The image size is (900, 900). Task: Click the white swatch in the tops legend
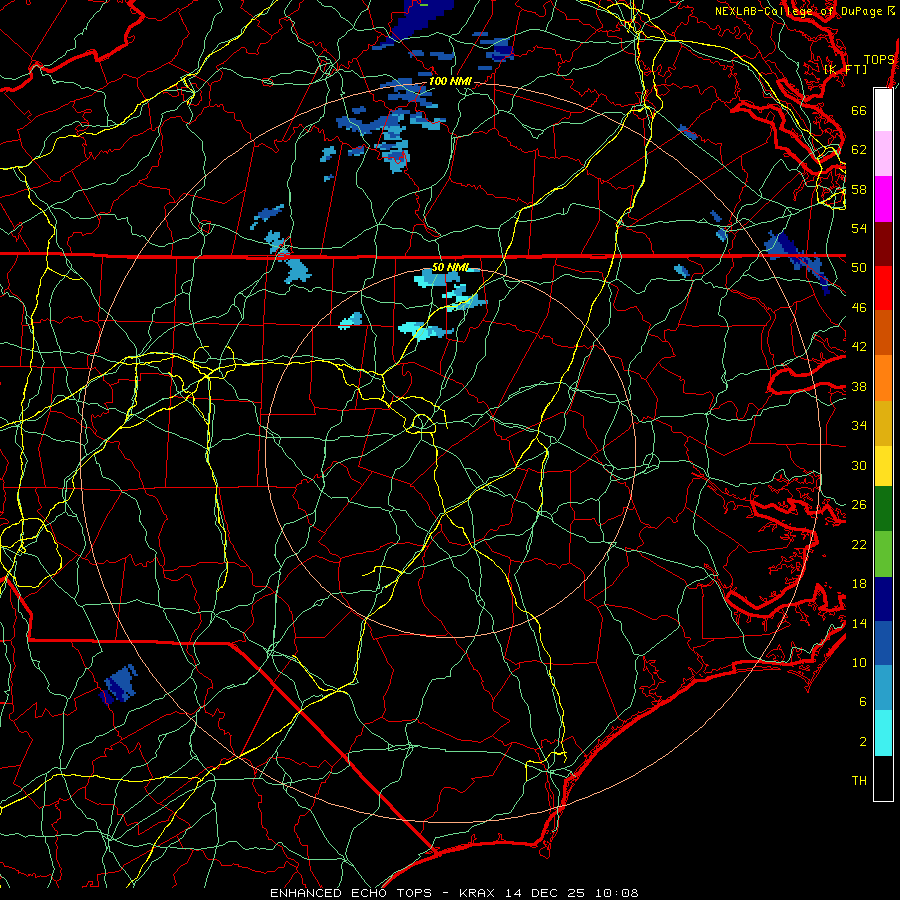[x=883, y=110]
